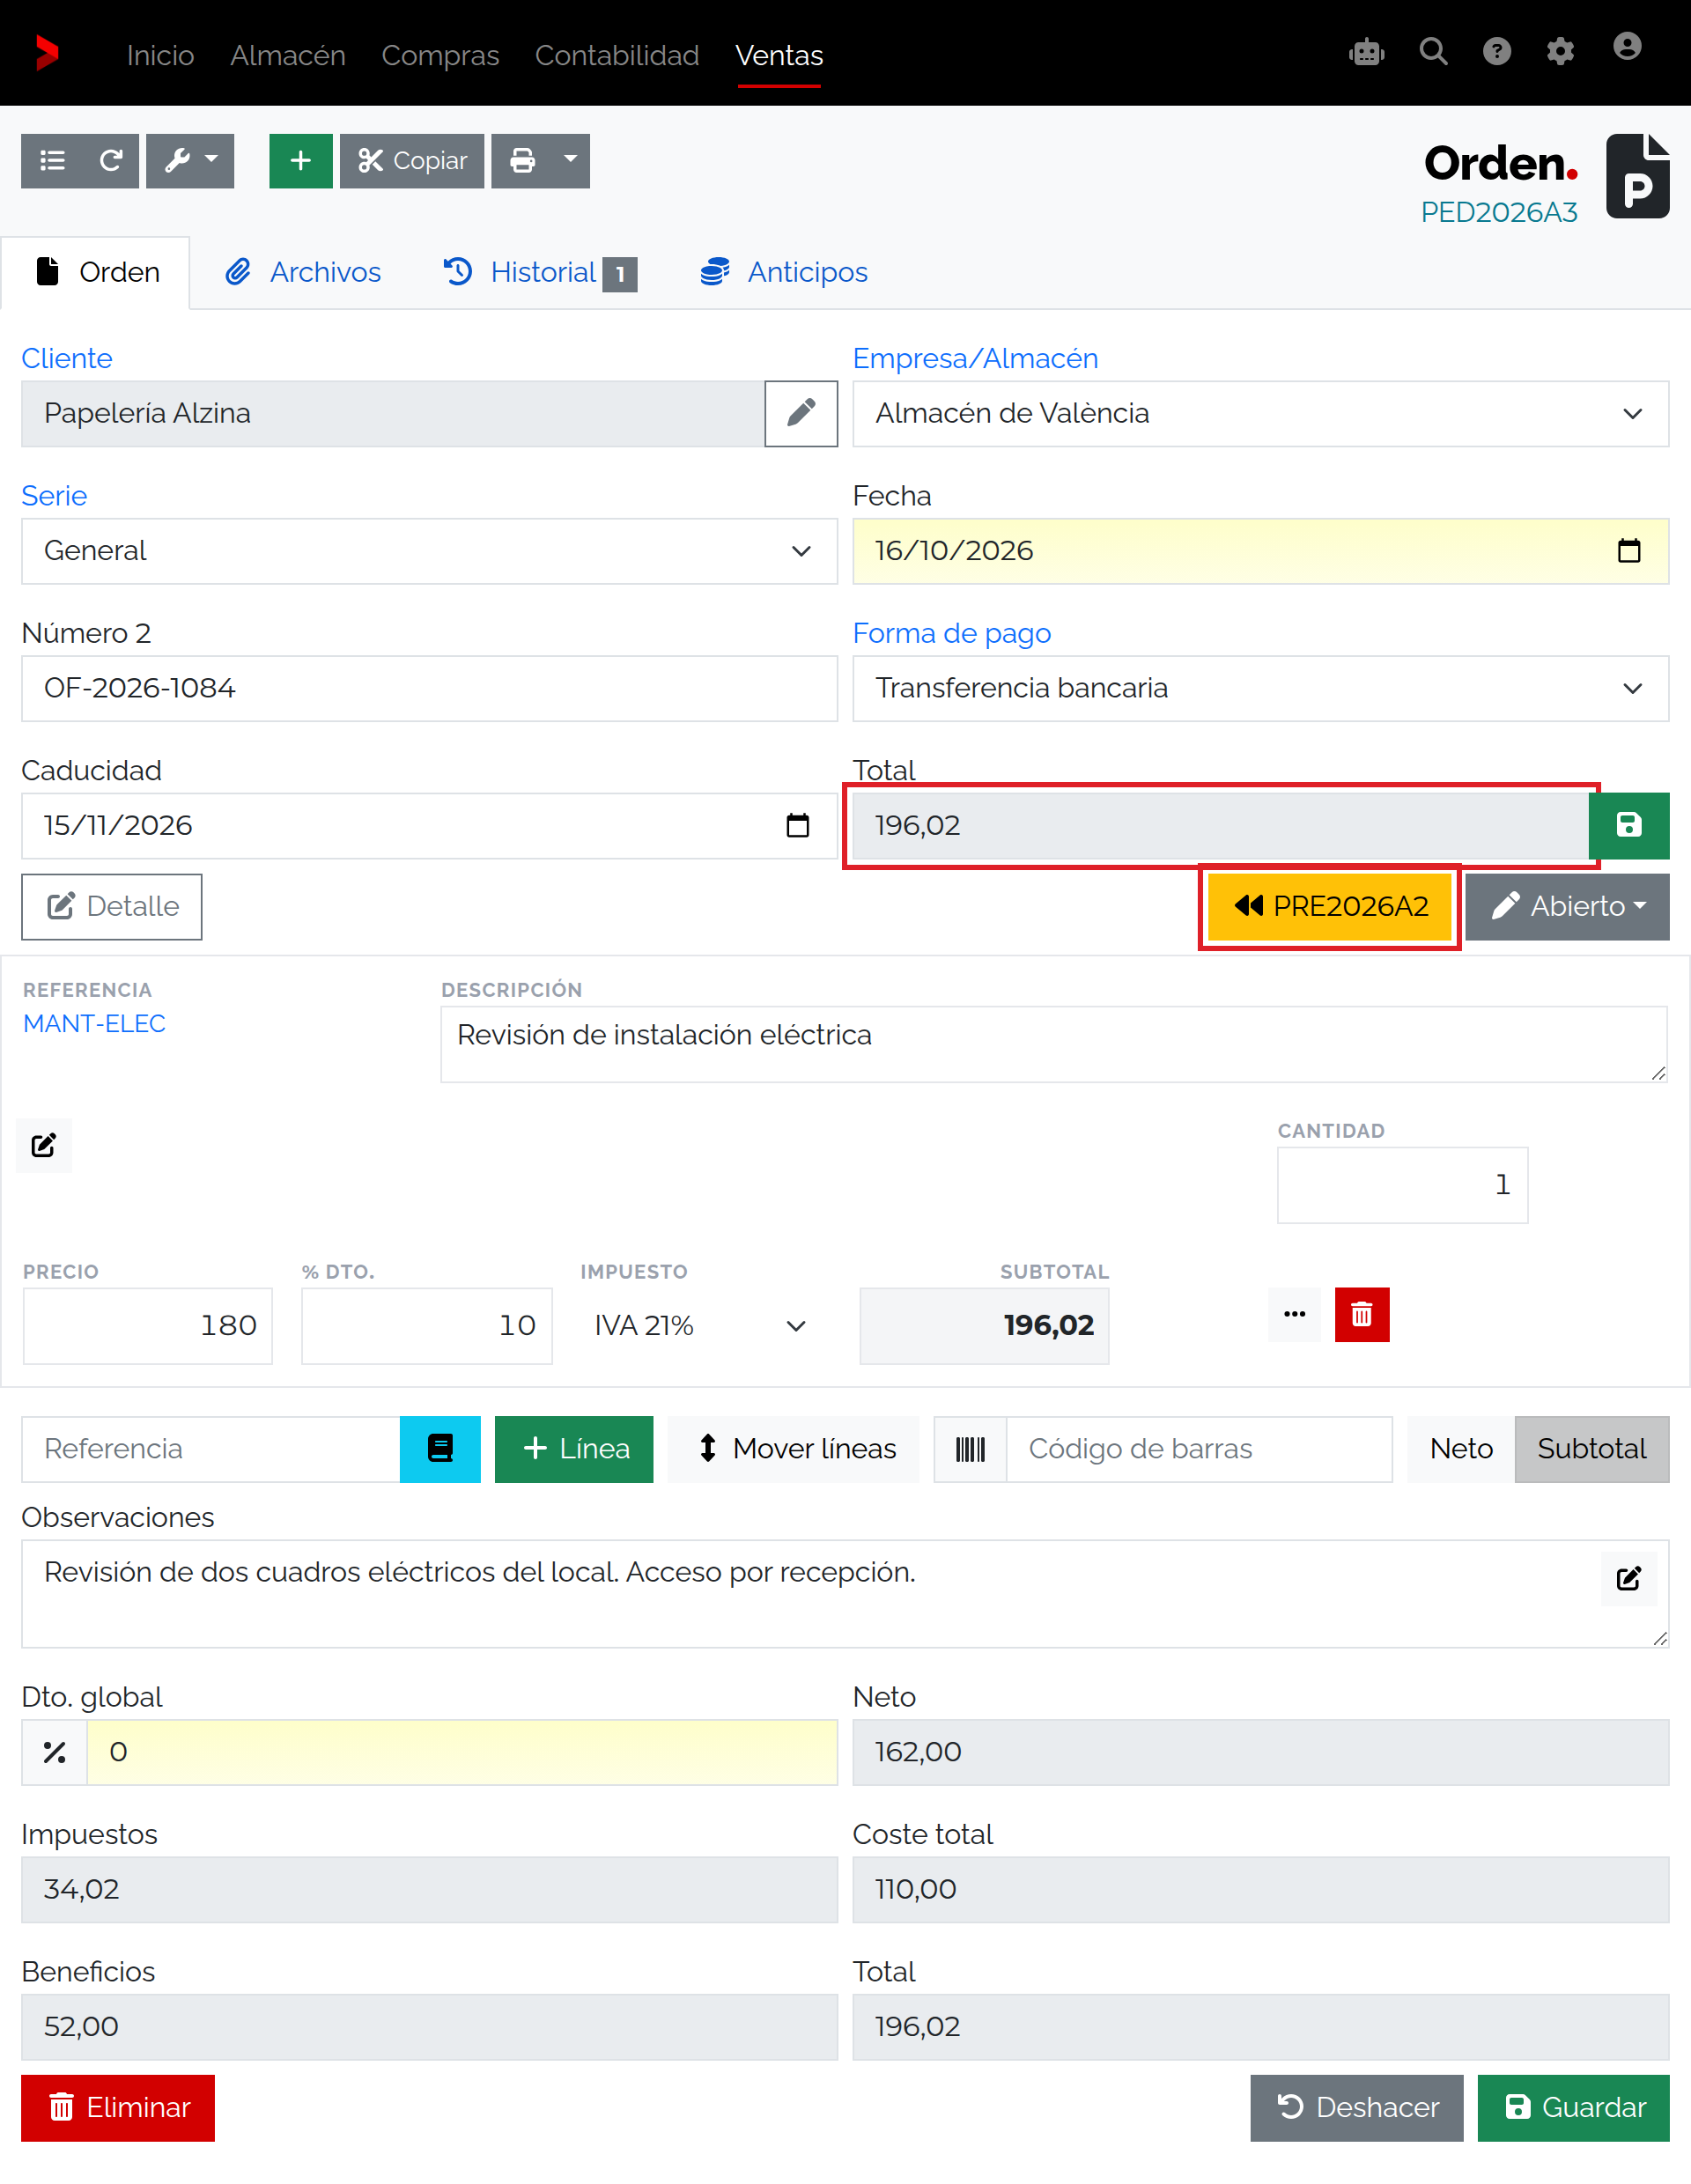Open calendar picker for Caducidad

pos(797,825)
